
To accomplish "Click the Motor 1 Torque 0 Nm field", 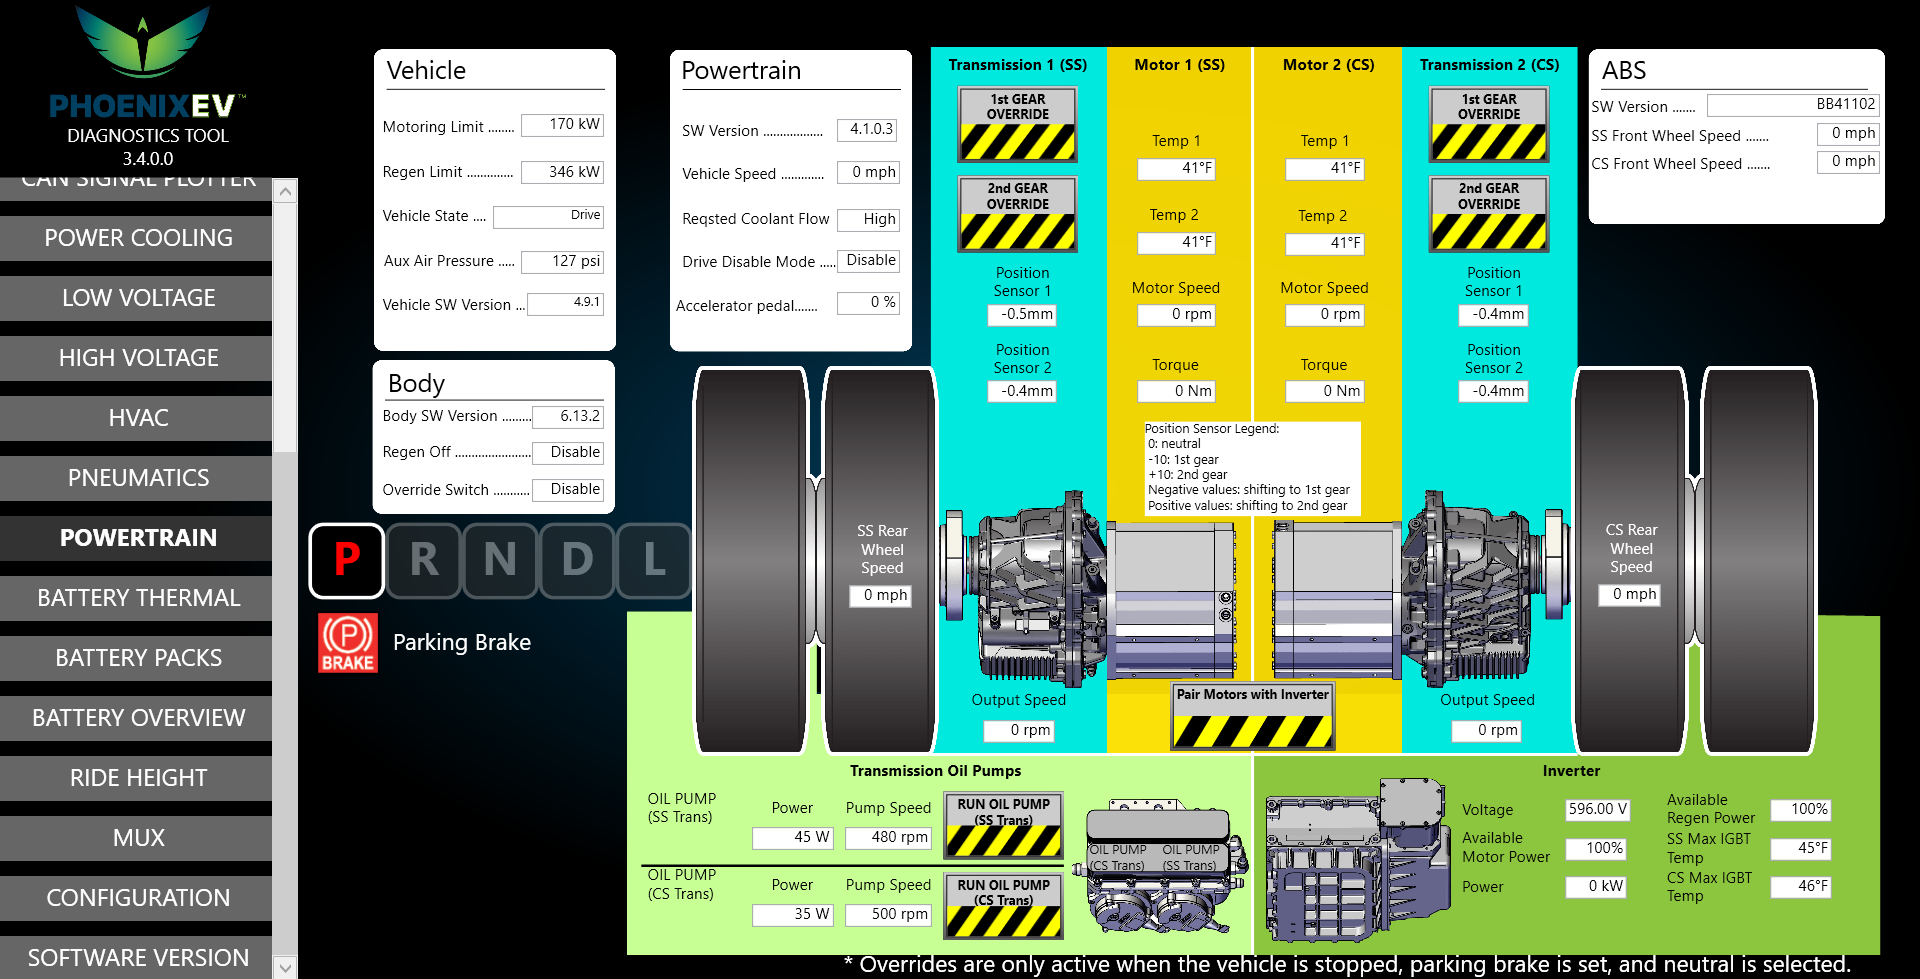I will (1176, 392).
